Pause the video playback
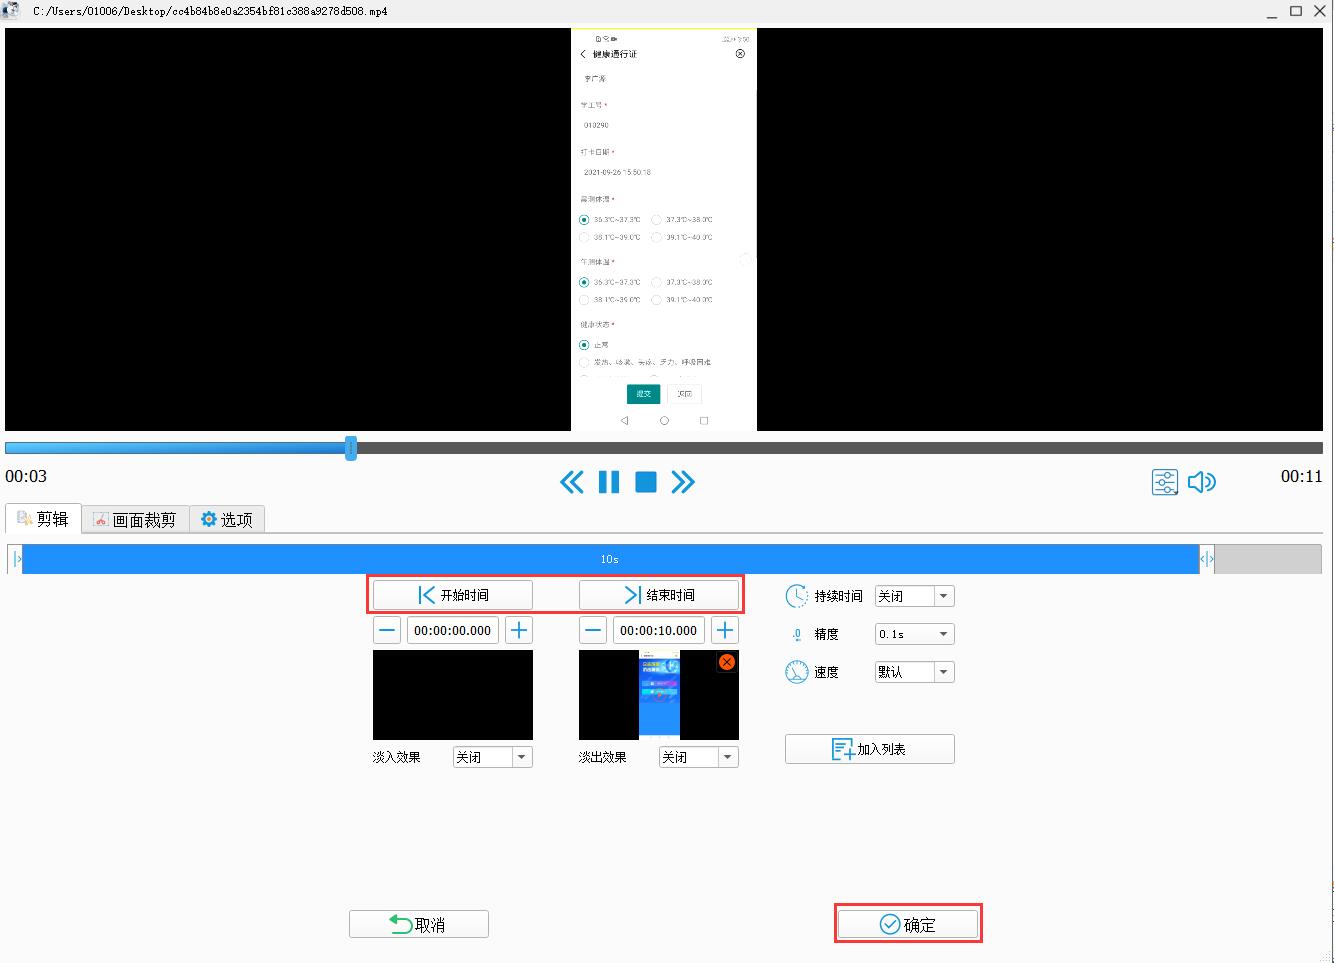 point(608,483)
